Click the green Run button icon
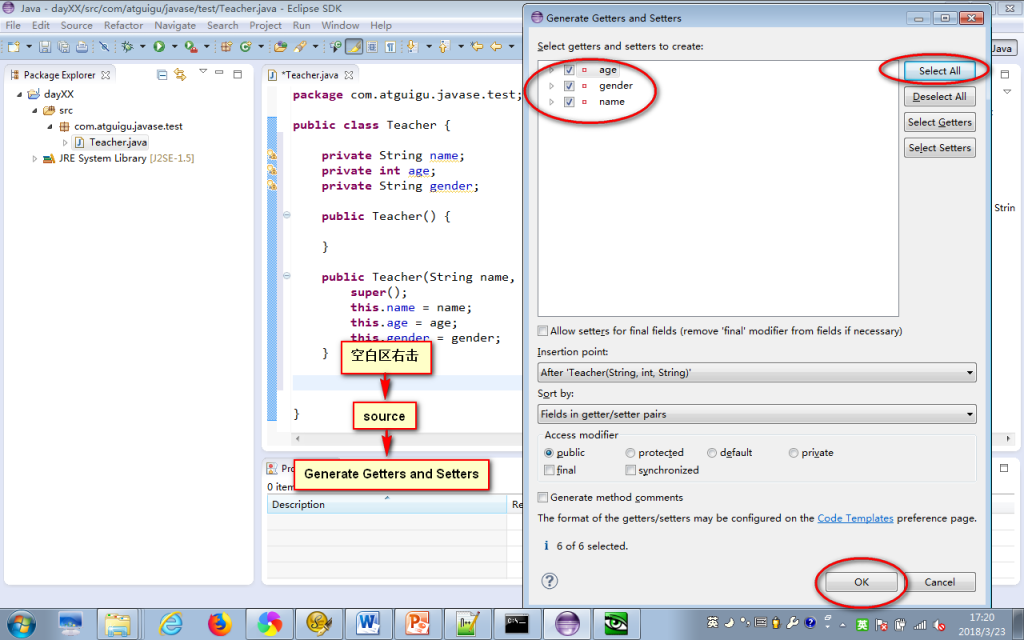 (159, 46)
